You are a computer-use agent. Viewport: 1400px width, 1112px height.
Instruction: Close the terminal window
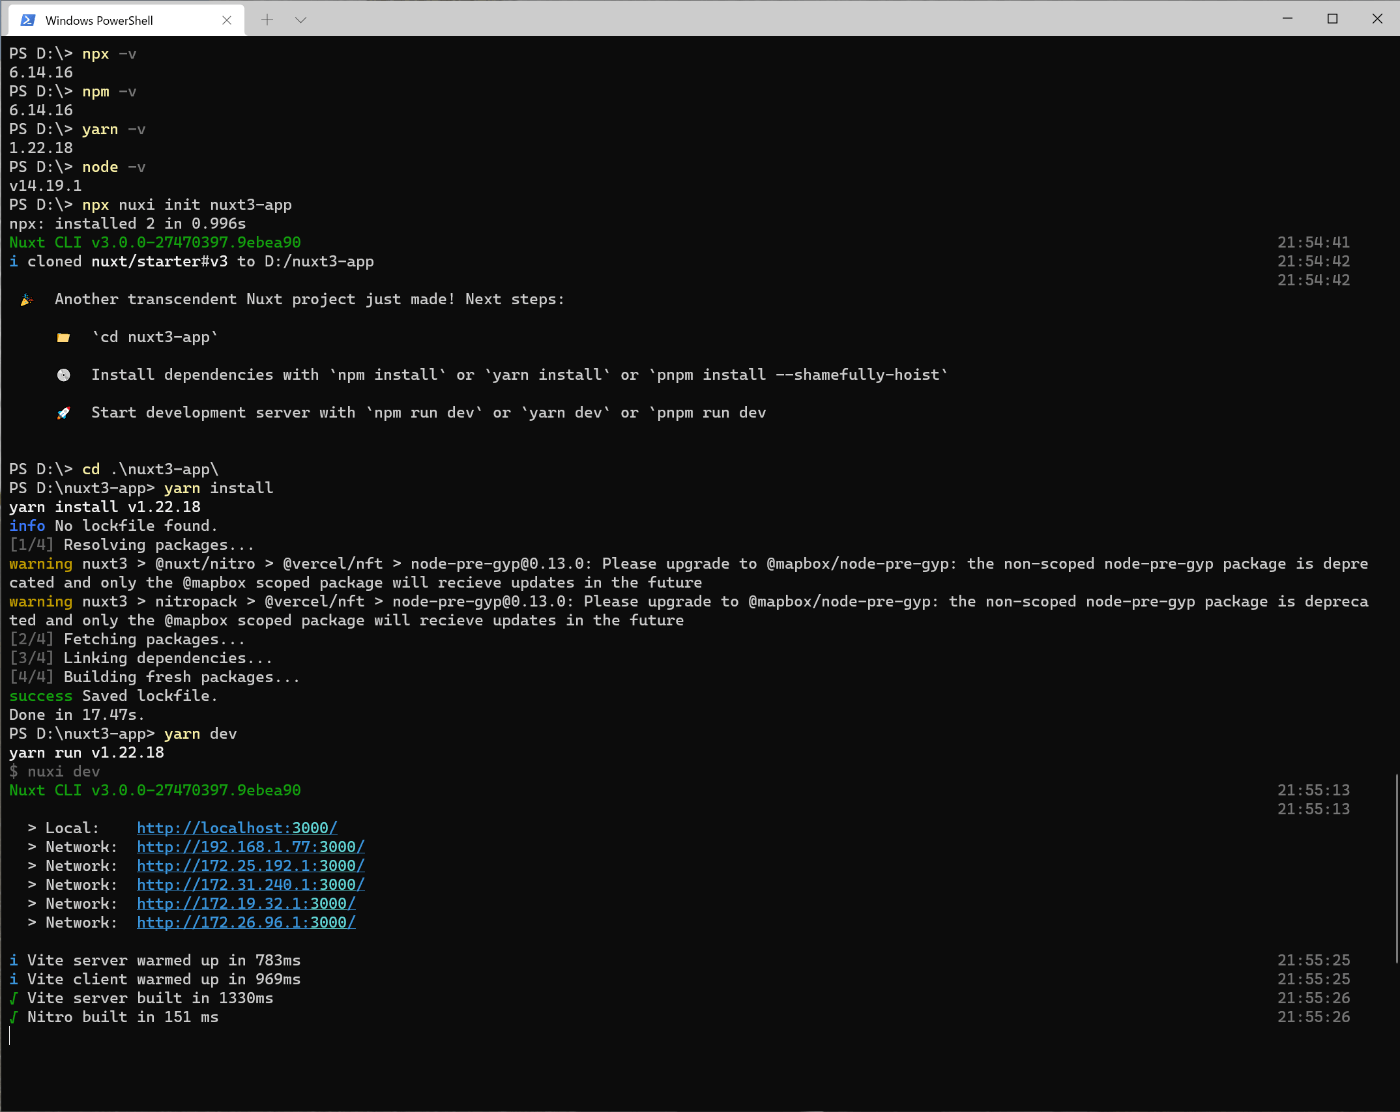pos(1377,18)
